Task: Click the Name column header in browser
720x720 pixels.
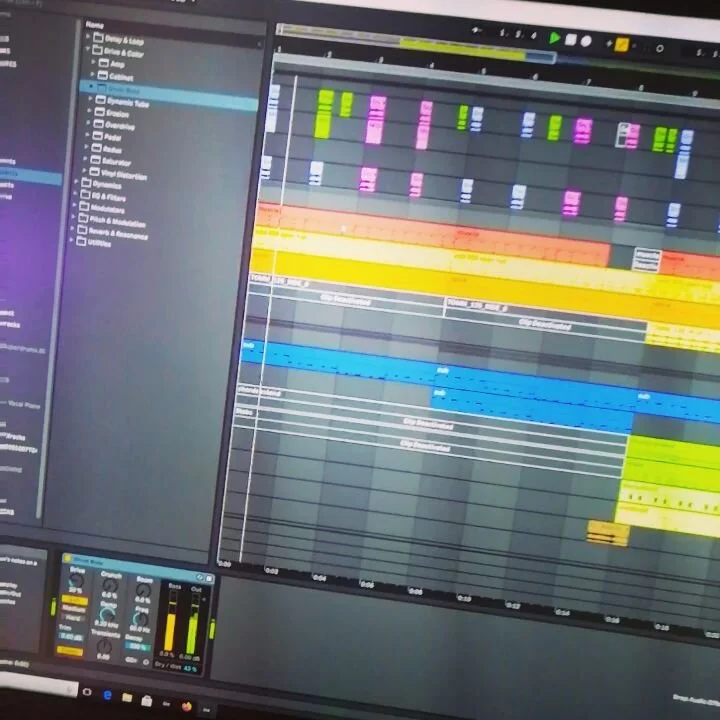Action: click(x=95, y=25)
